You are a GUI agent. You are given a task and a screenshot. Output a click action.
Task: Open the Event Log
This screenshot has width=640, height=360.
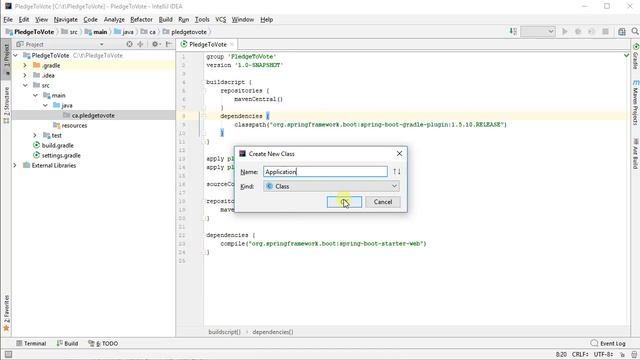pyautogui.click(x=608, y=343)
